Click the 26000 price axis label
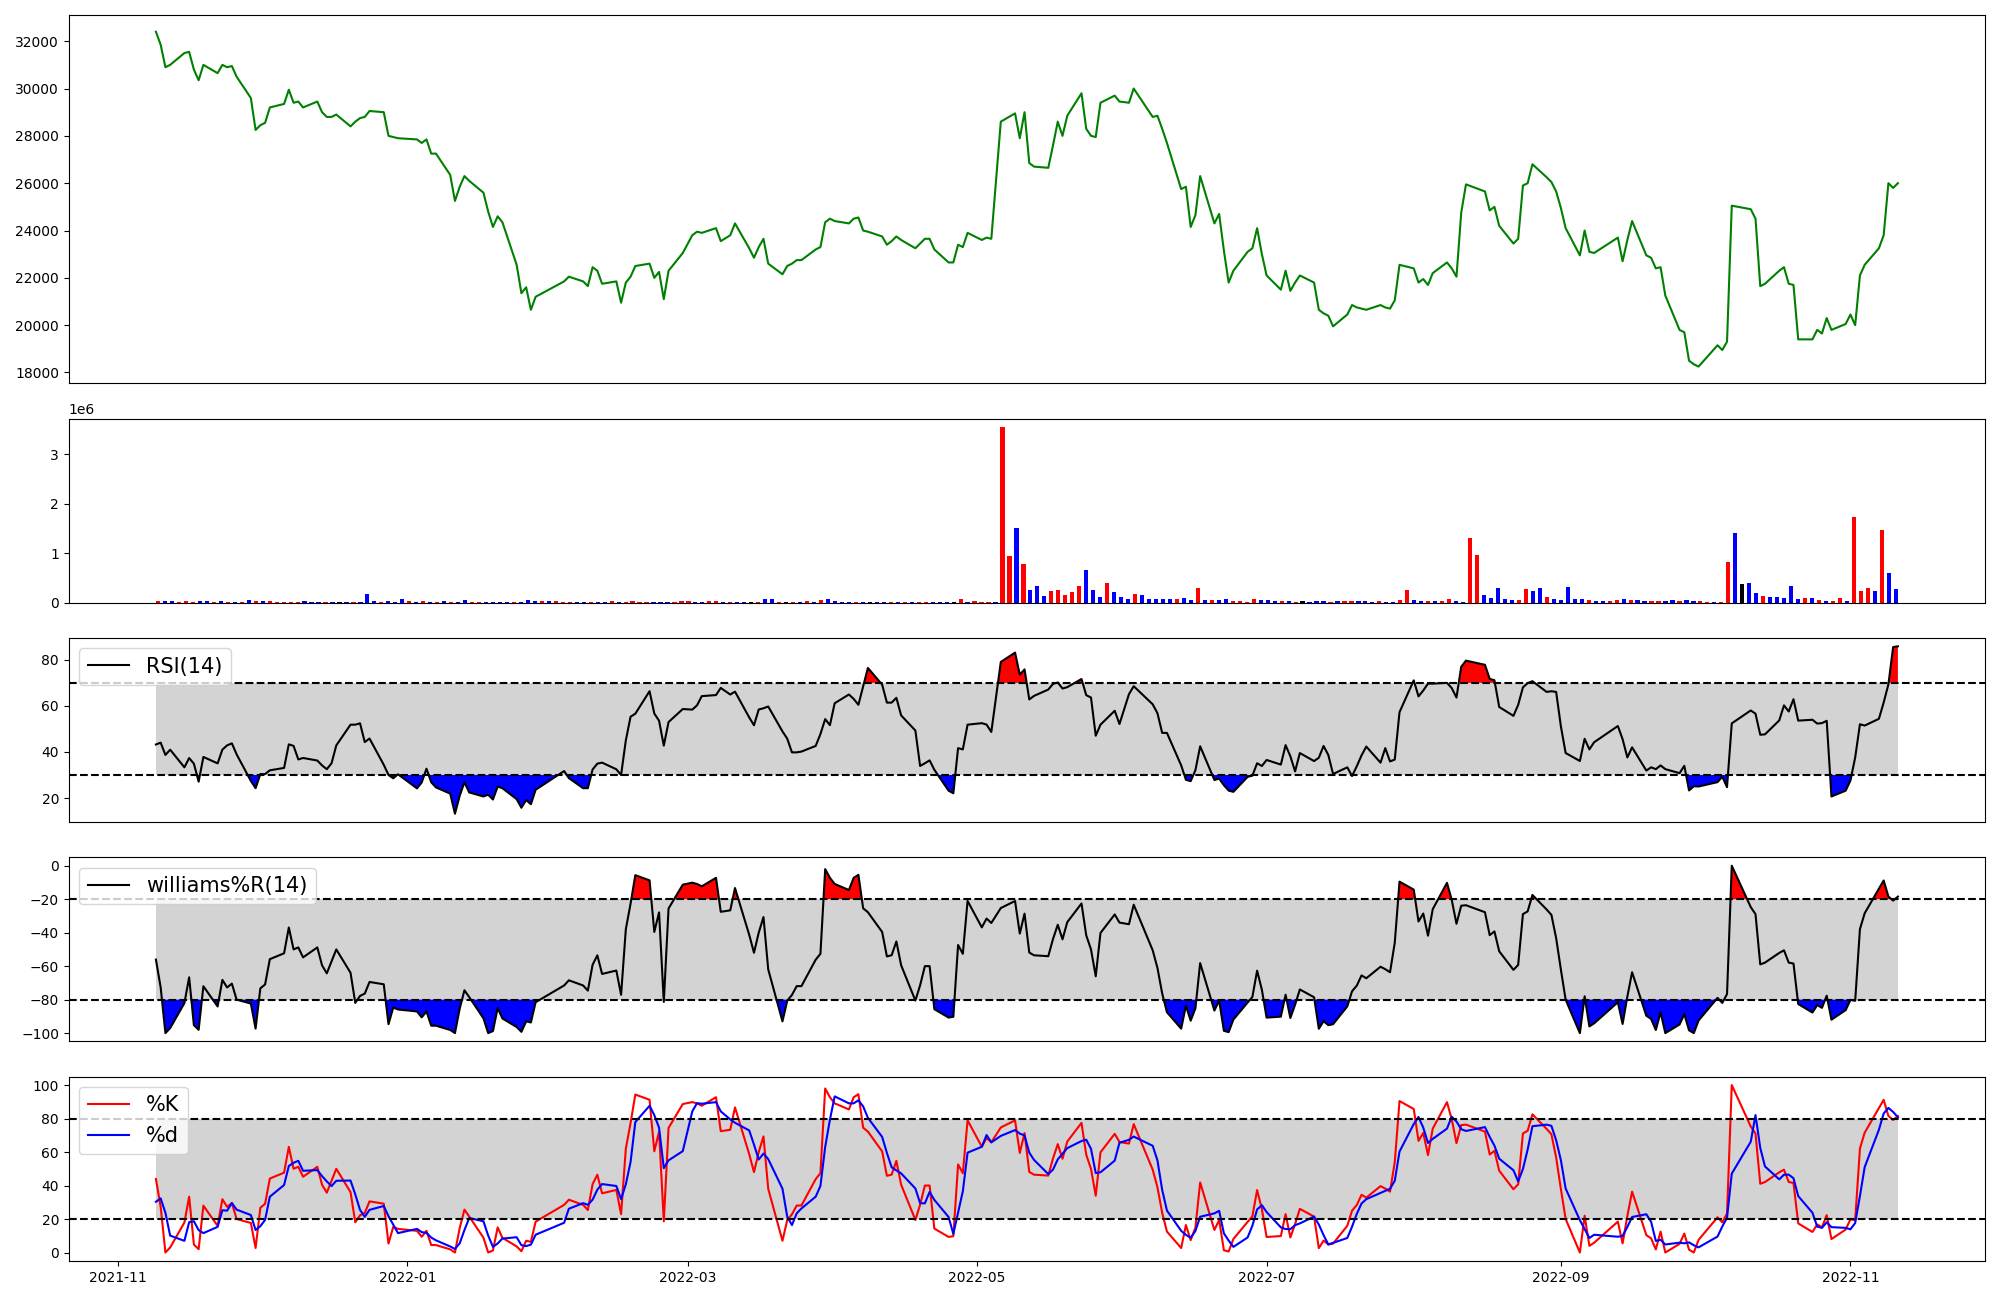Image resolution: width=2000 pixels, height=1300 pixels. coord(37,184)
